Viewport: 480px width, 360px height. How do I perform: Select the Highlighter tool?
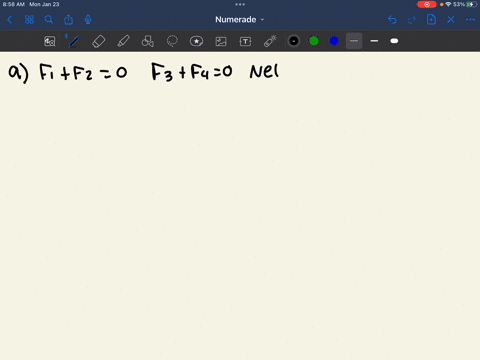123,41
